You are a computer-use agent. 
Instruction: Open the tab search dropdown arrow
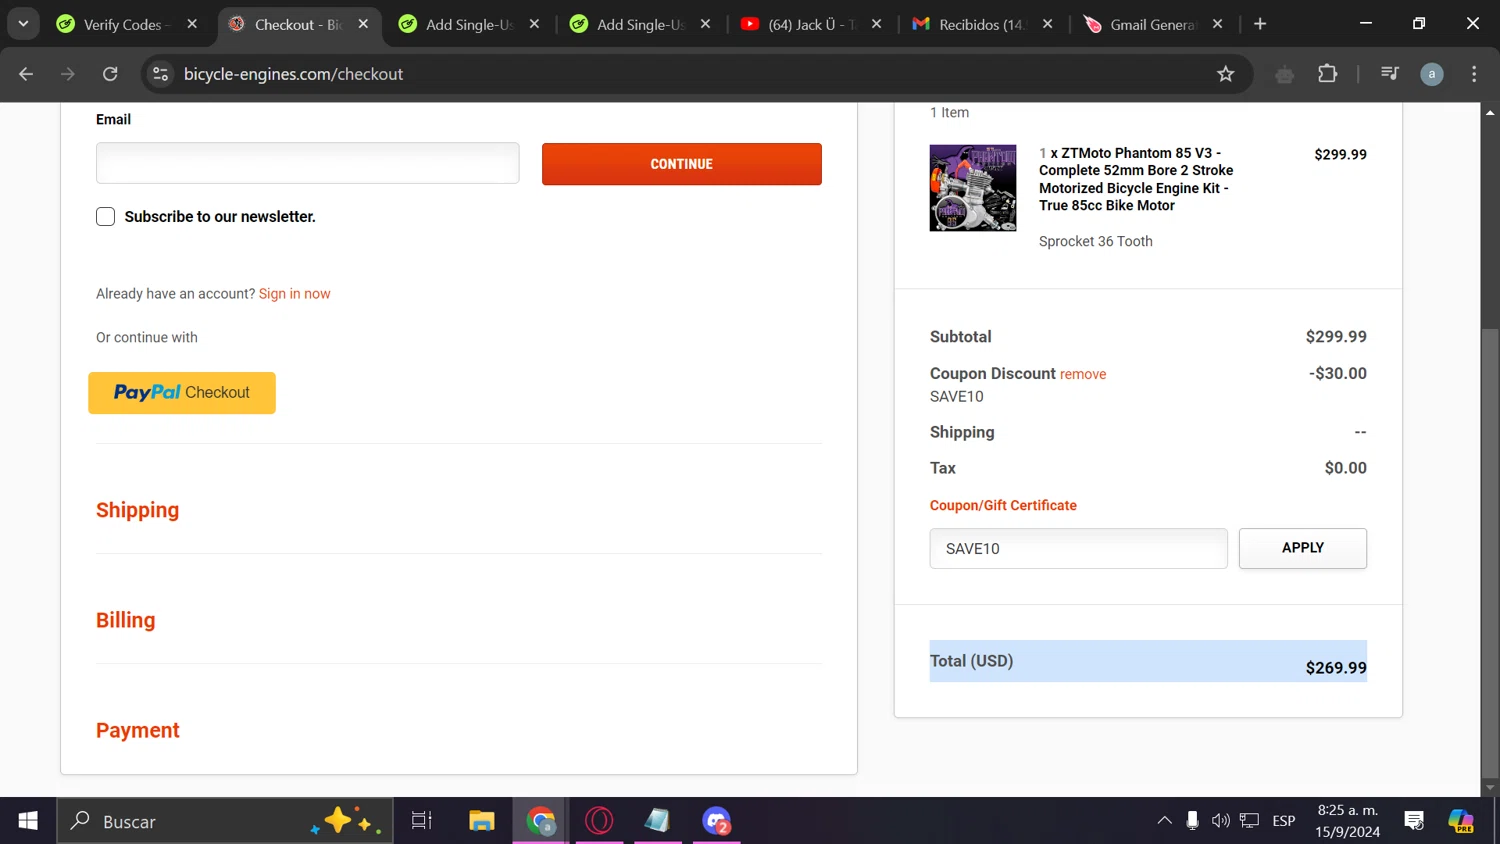[x=23, y=24]
